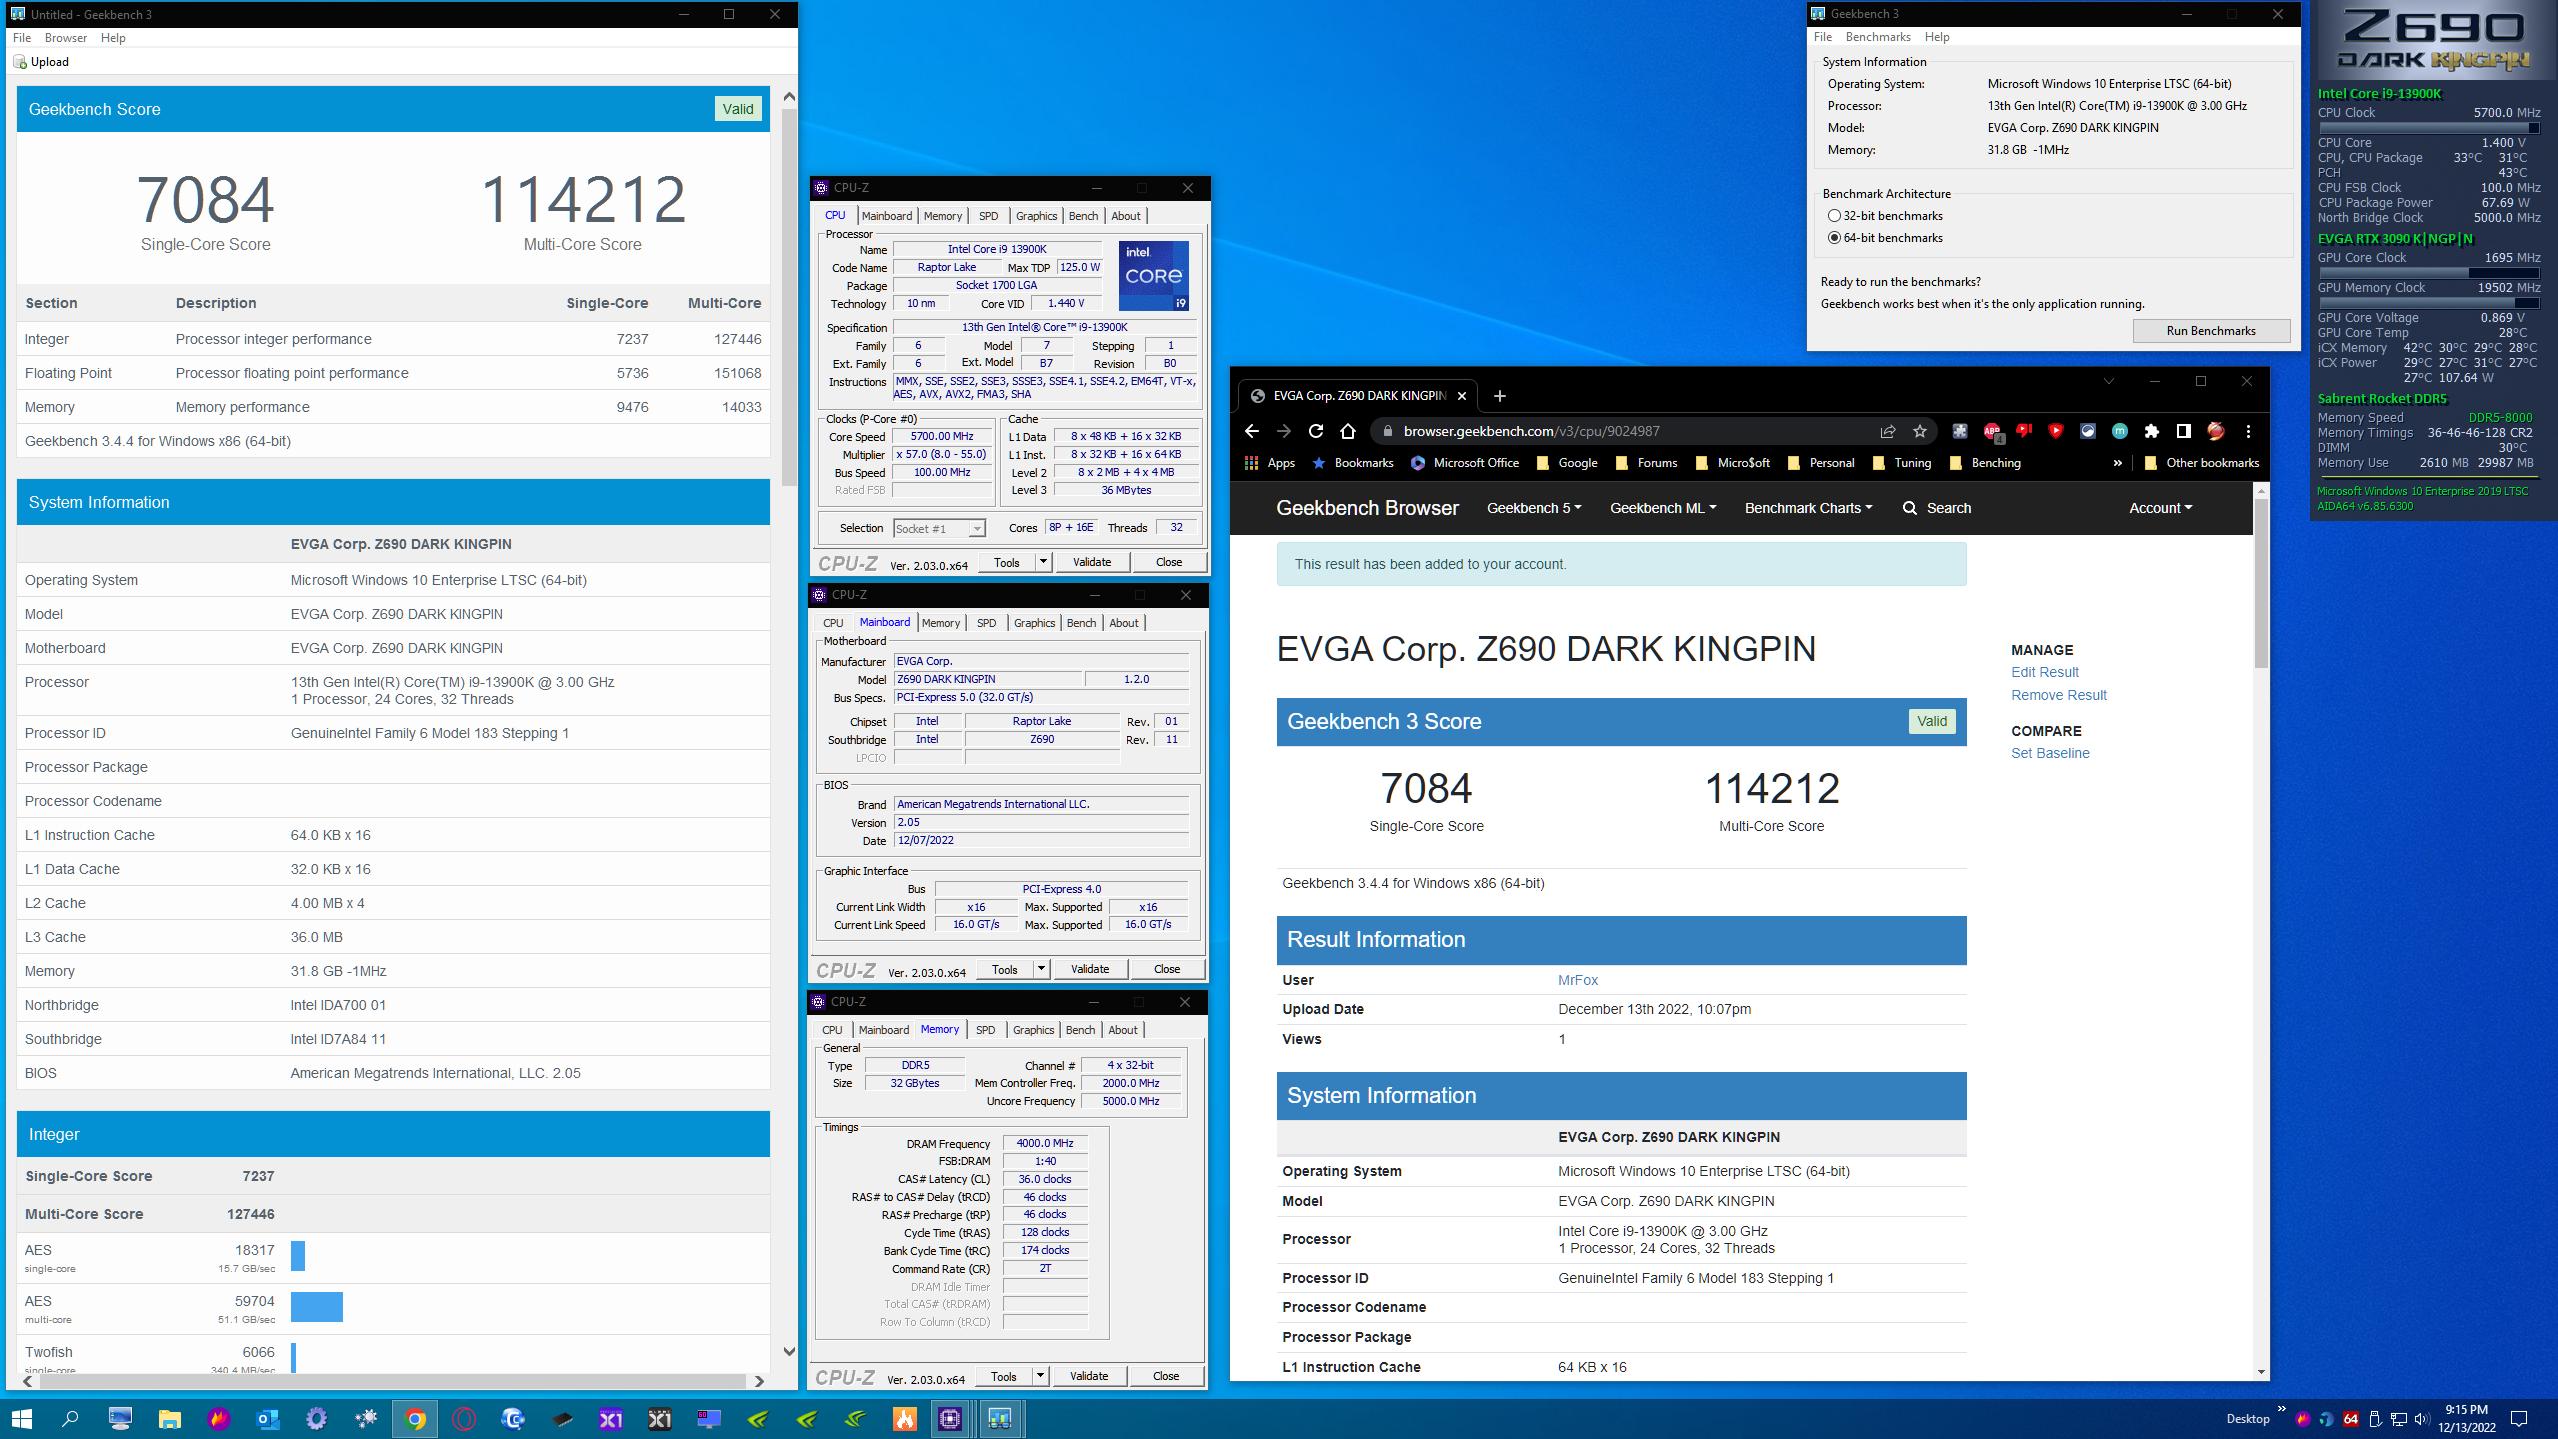Open Benchmark Charts dropdown menu
The height and width of the screenshot is (1439, 2558).
[1809, 508]
